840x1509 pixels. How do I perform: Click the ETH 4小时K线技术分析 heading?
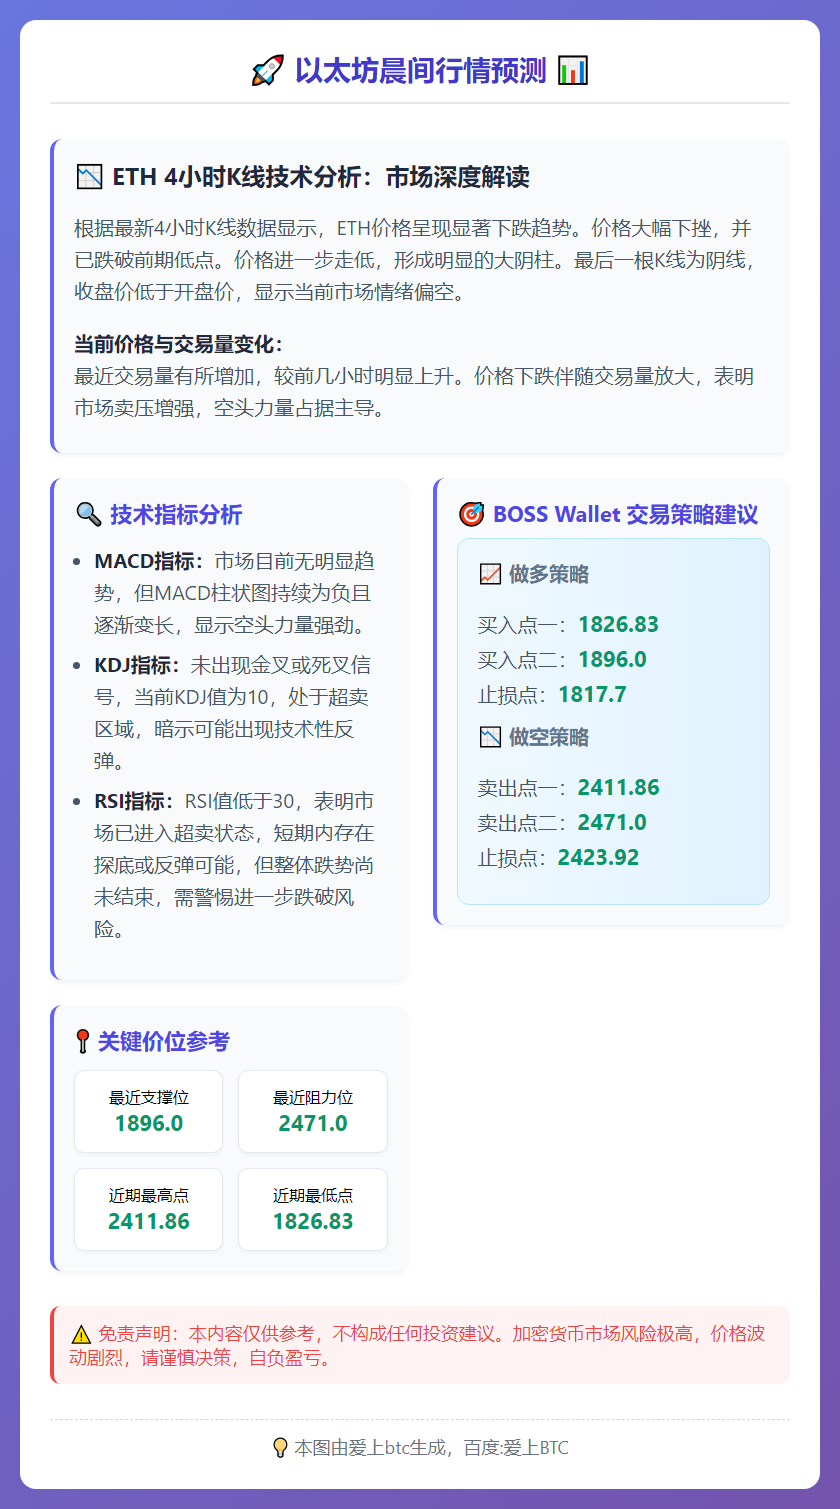click(321, 178)
